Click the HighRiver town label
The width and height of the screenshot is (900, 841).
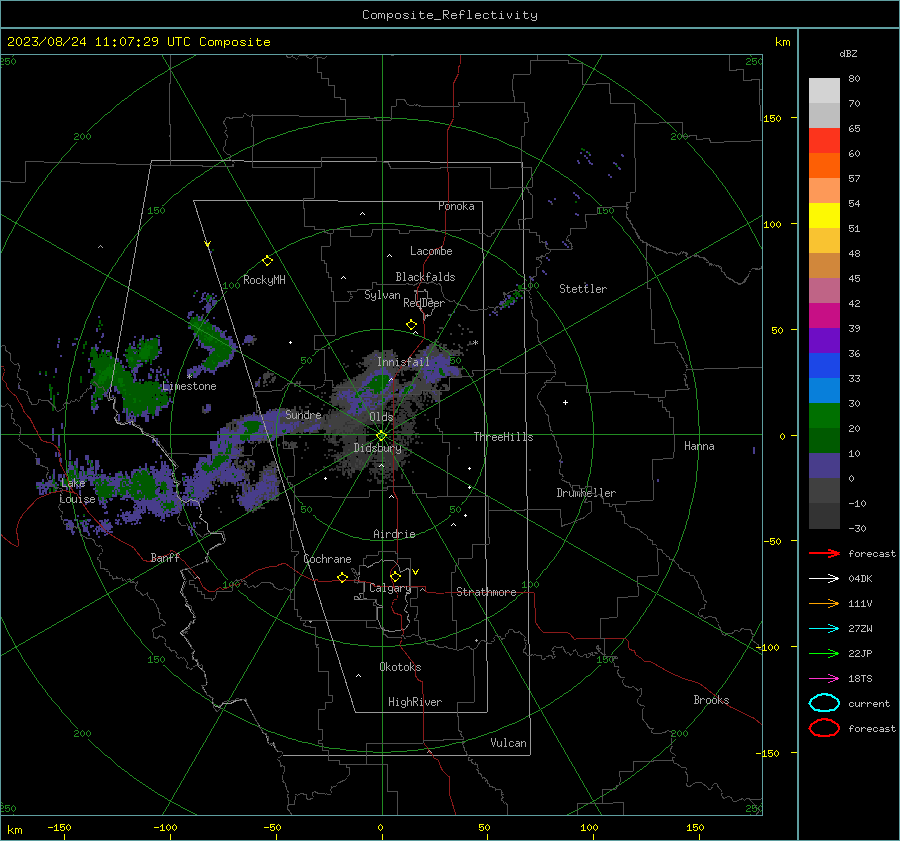tap(415, 702)
